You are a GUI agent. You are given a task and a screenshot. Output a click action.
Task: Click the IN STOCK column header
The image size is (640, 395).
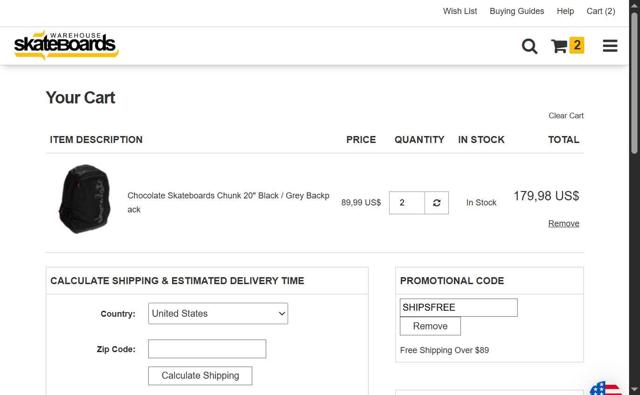[481, 140]
